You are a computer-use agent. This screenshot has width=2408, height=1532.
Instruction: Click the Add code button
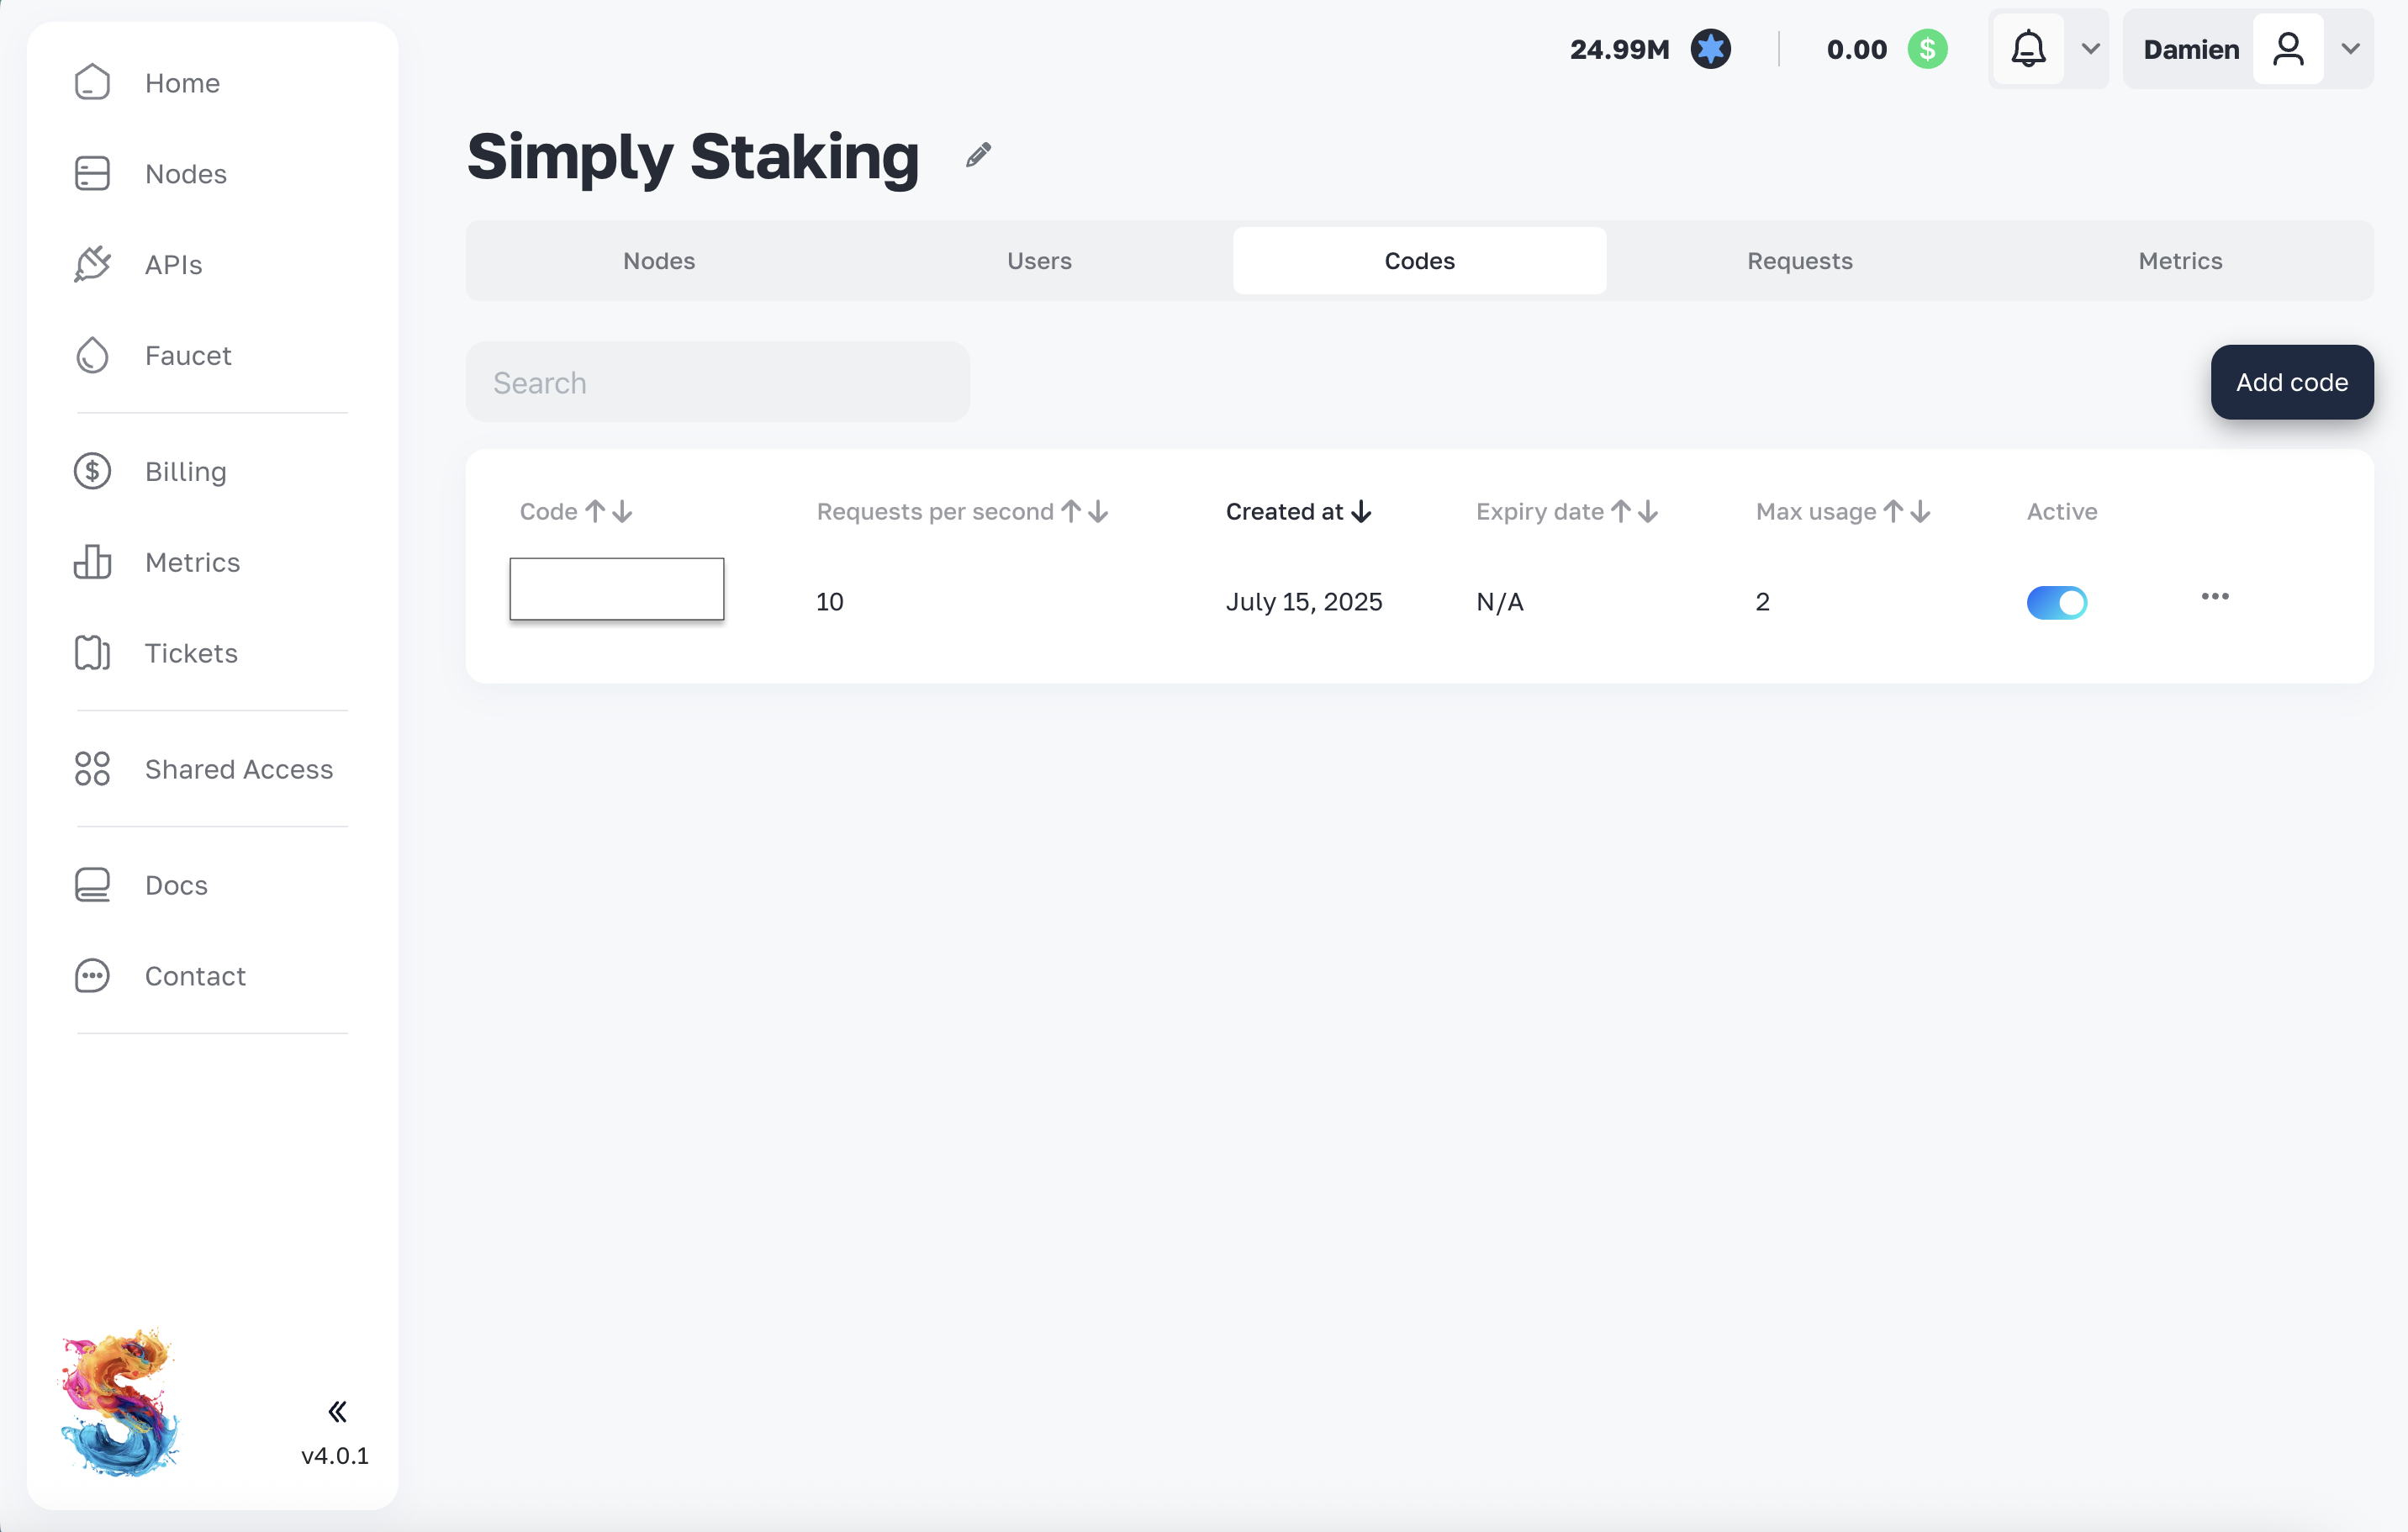click(x=2291, y=382)
